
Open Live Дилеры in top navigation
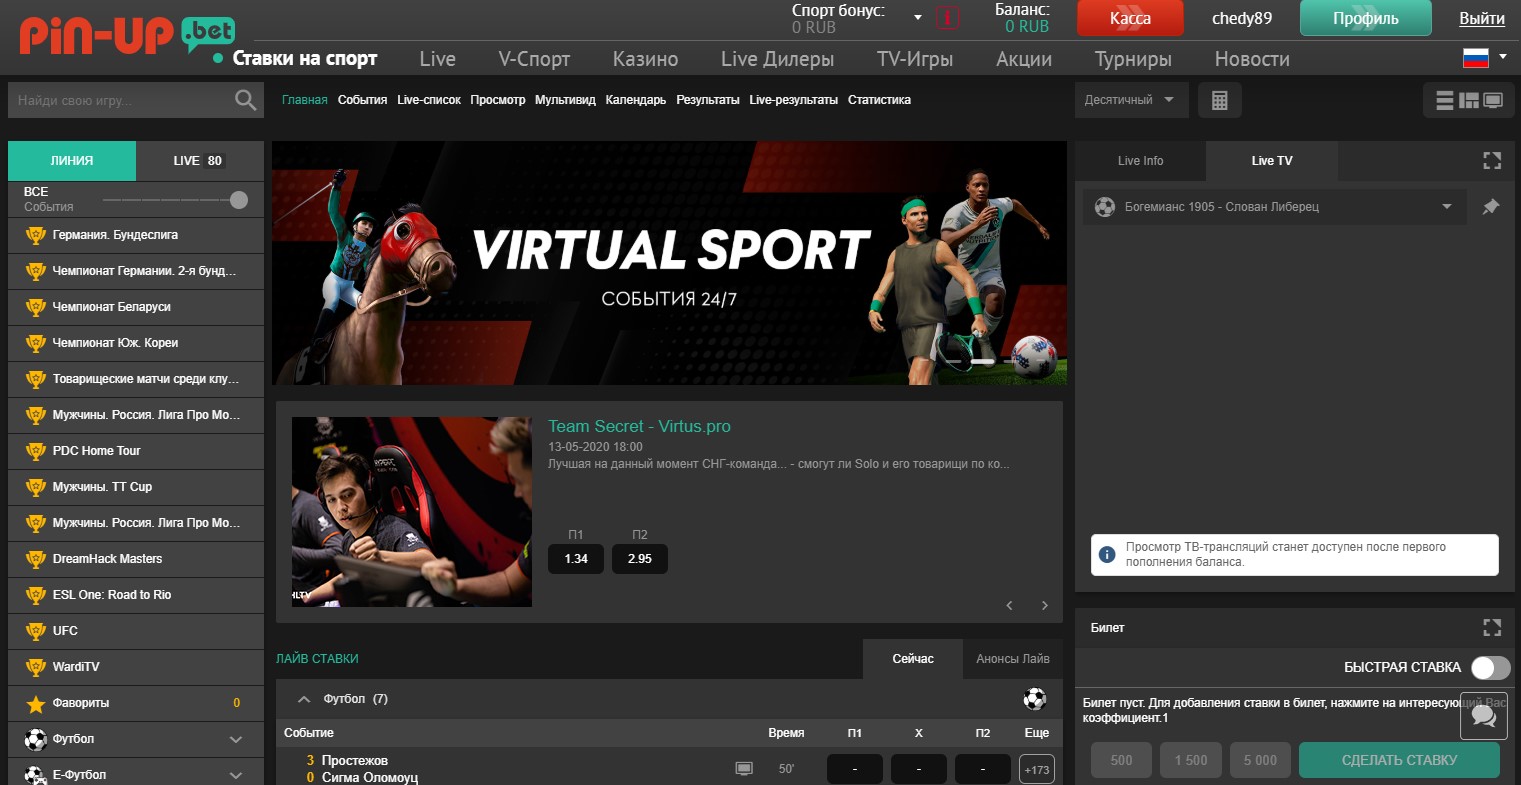777,59
